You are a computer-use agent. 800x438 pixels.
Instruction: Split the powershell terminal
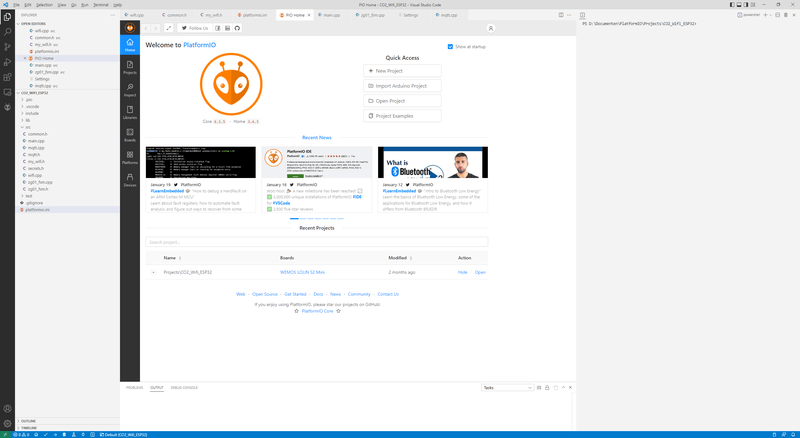[x=778, y=15]
